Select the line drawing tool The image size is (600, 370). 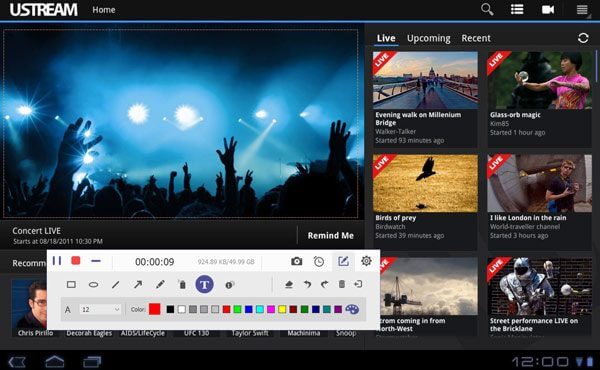116,285
